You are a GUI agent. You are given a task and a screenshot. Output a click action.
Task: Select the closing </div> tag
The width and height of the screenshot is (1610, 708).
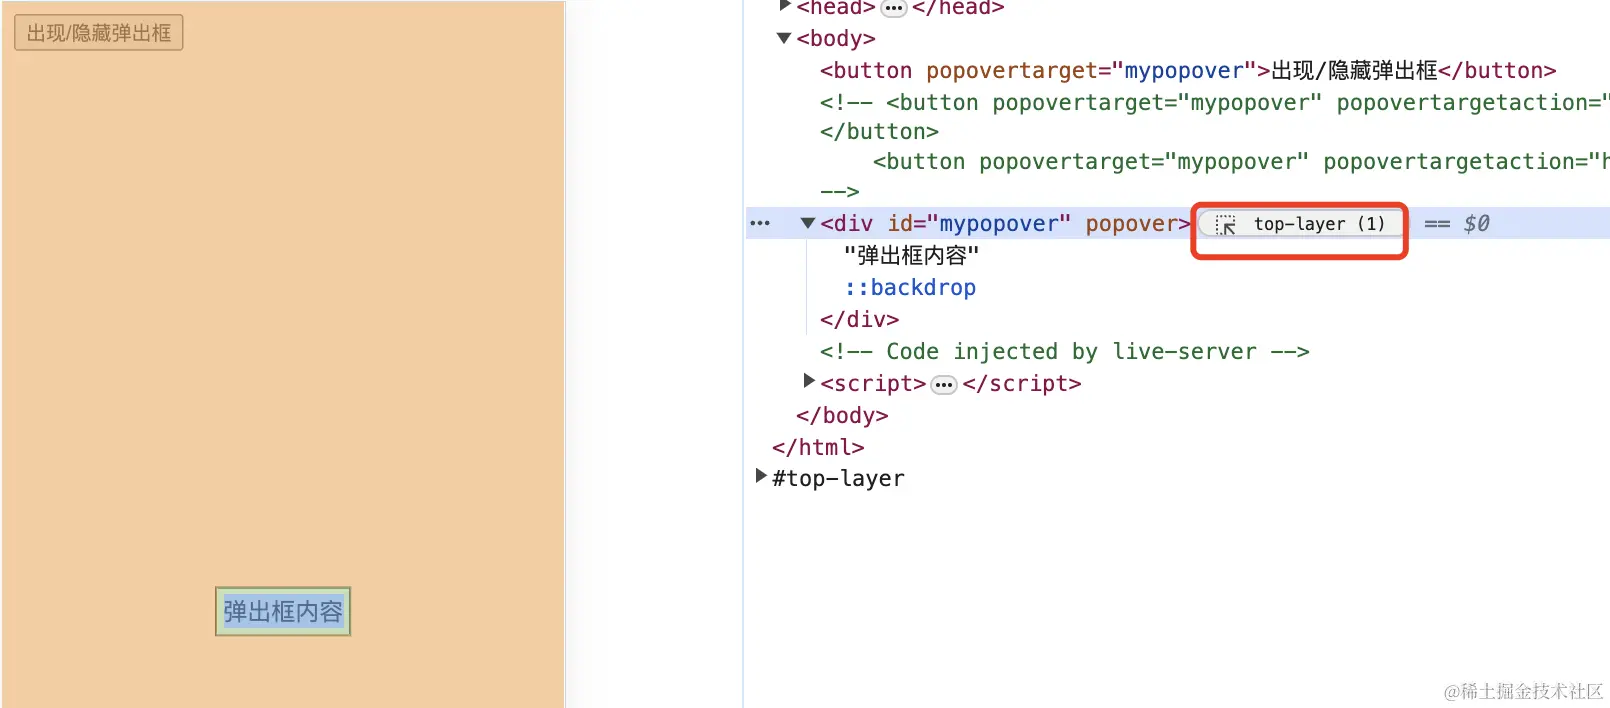[x=859, y=320]
